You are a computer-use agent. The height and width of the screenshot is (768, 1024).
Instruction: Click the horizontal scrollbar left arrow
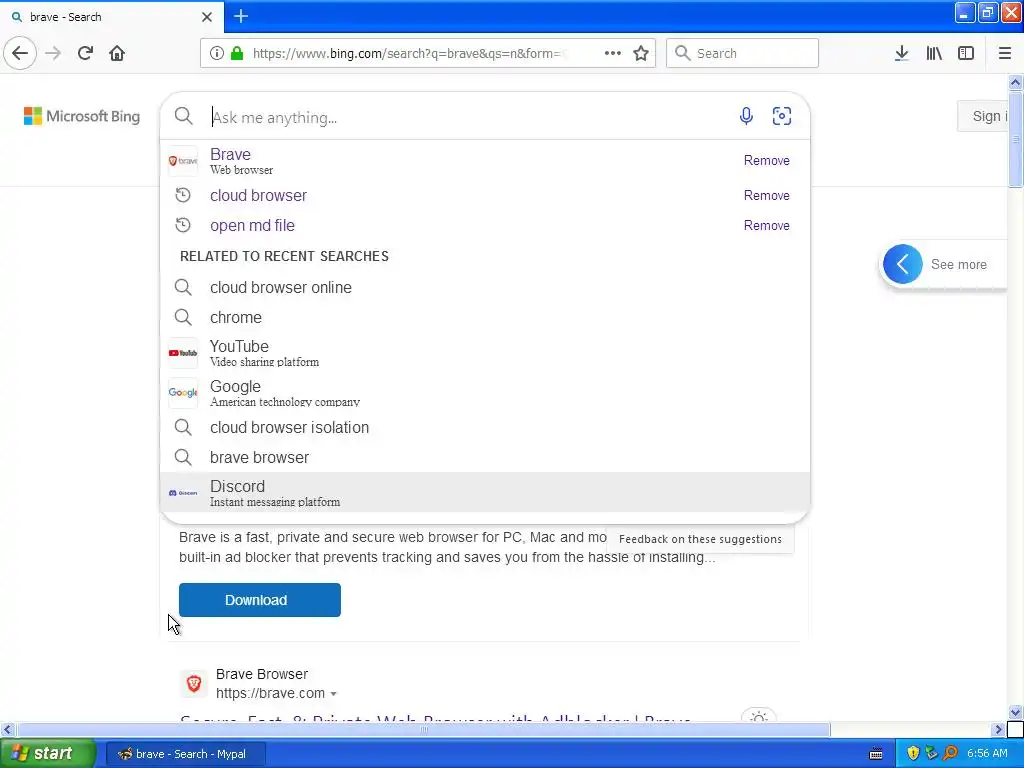click(7, 729)
